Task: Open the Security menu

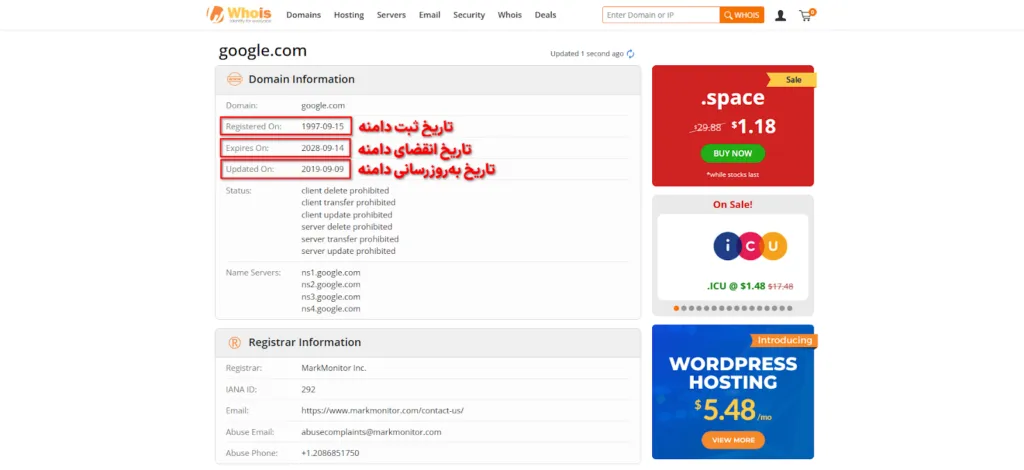Action: (469, 15)
